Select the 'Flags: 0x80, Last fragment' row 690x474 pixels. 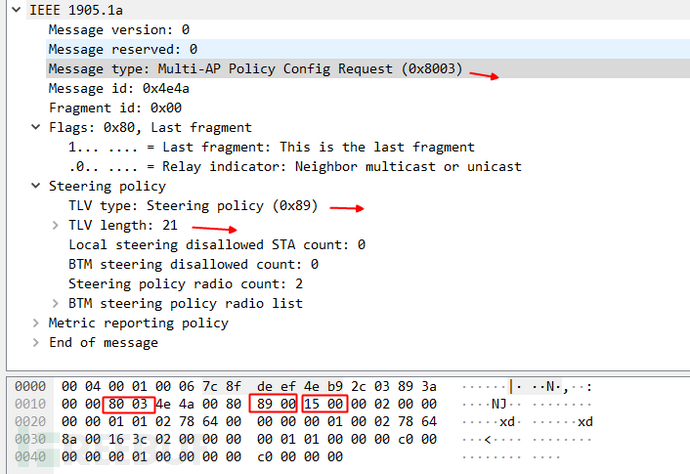tap(150, 127)
